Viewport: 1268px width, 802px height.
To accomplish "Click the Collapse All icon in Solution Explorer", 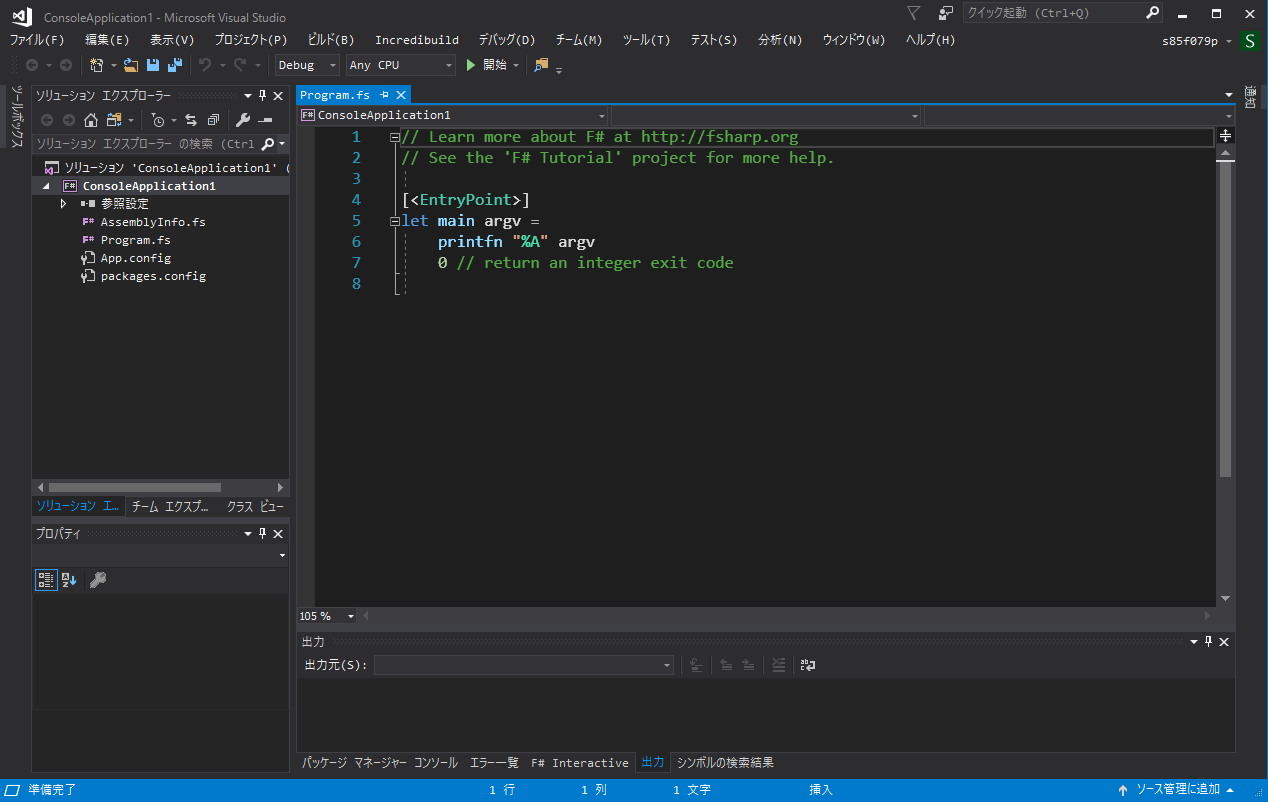I will pos(213,118).
